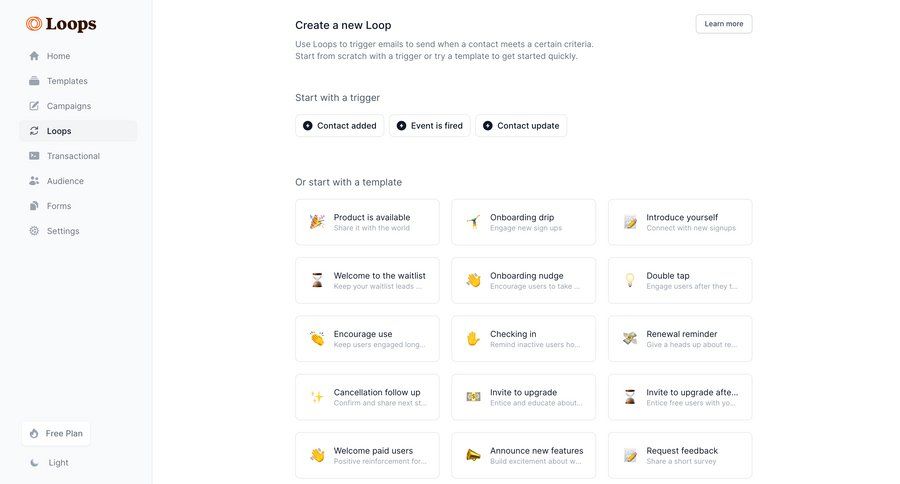This screenshot has width=900, height=484.
Task: Open the Audience menu item
Action: [x=65, y=181]
